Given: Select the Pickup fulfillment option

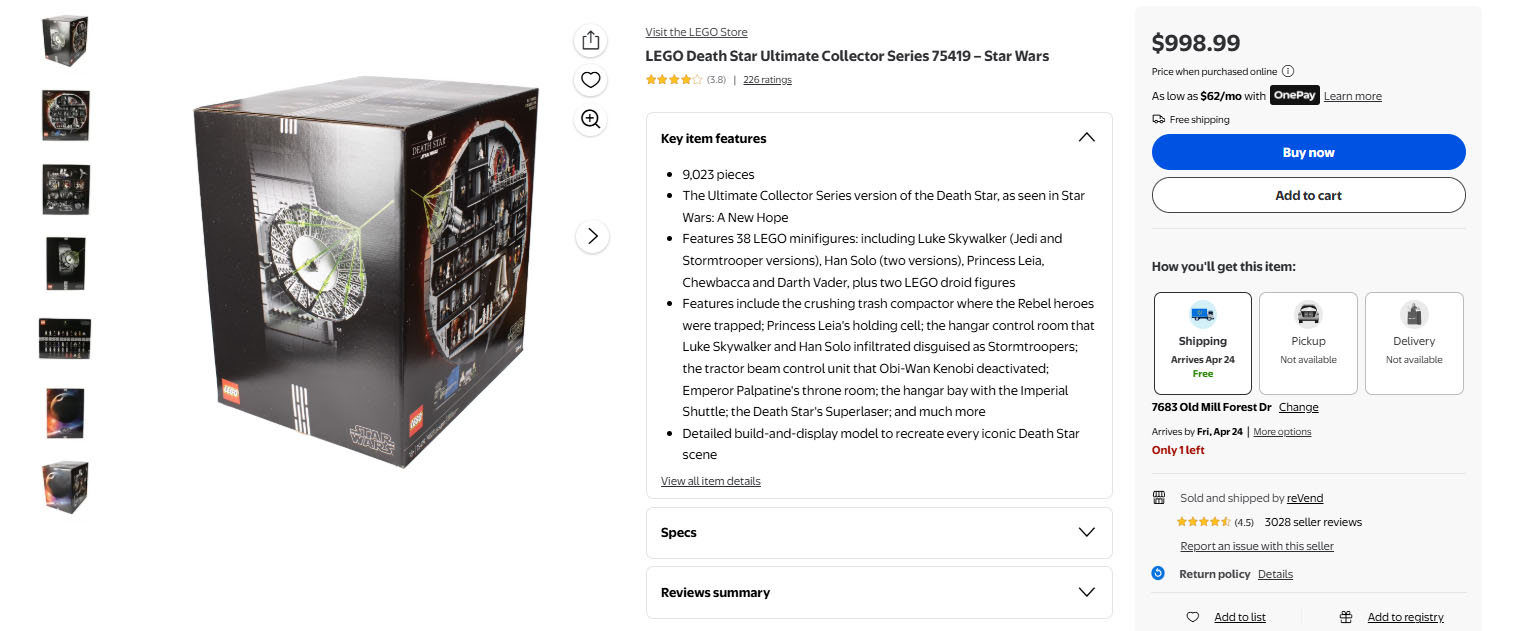Looking at the screenshot, I should (x=1308, y=343).
